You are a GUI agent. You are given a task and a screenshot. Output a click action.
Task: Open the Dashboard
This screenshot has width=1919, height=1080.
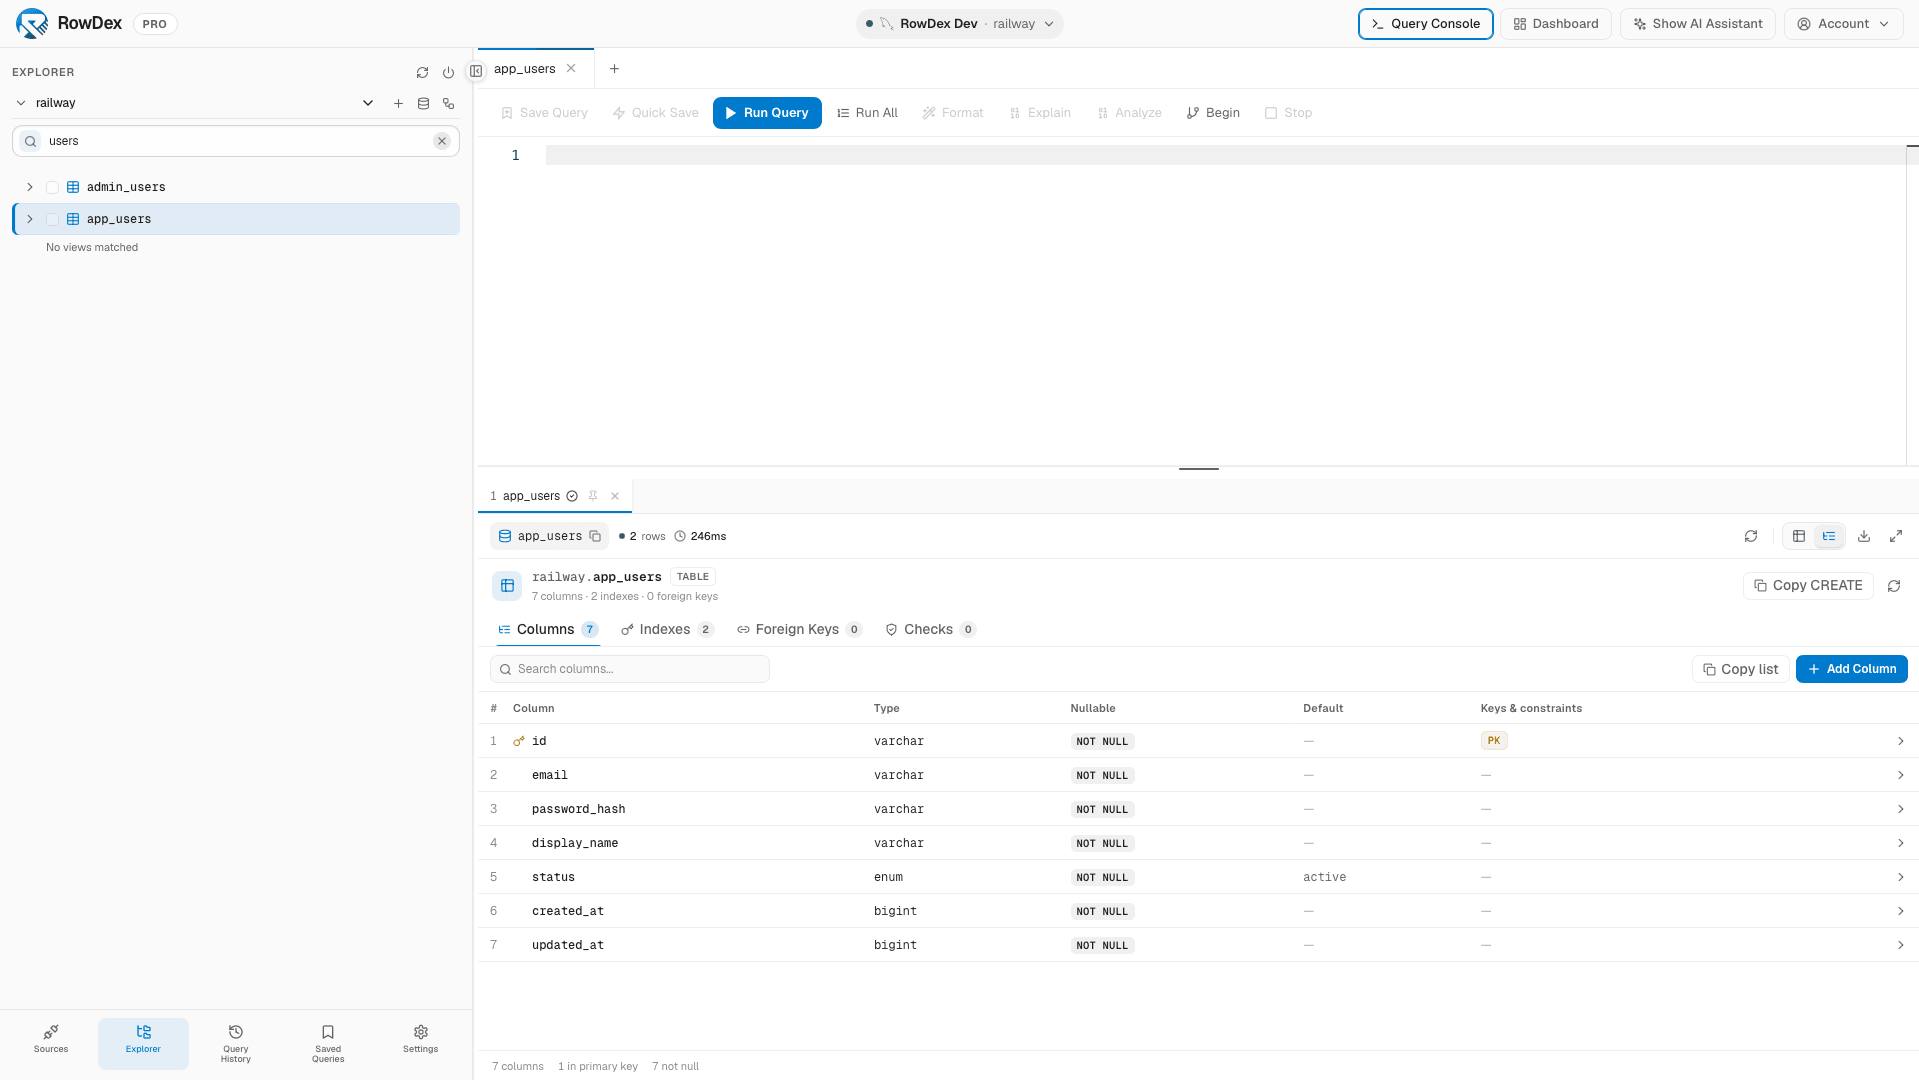1555,24
